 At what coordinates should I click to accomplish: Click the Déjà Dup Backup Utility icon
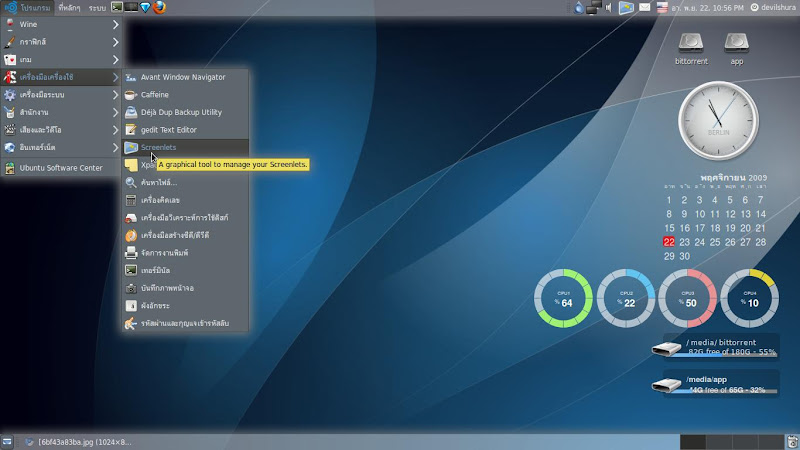pos(131,112)
